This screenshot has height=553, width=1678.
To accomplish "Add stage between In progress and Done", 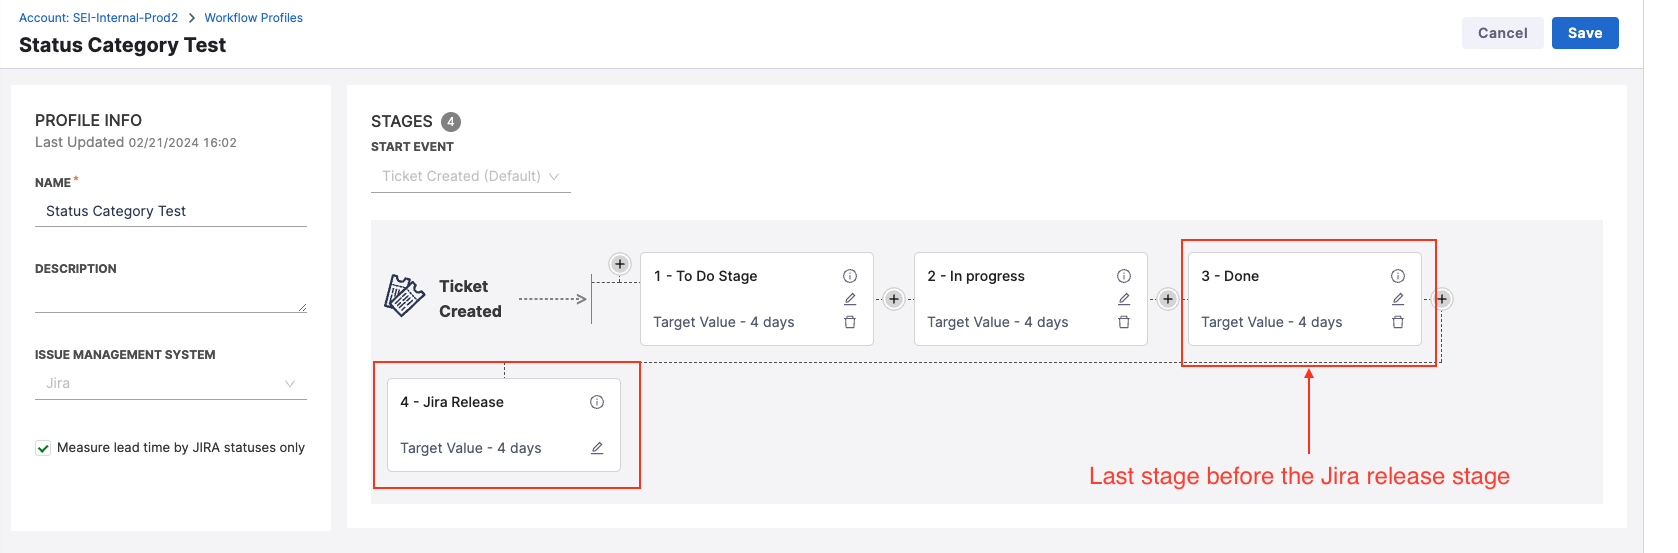I will tap(1168, 299).
